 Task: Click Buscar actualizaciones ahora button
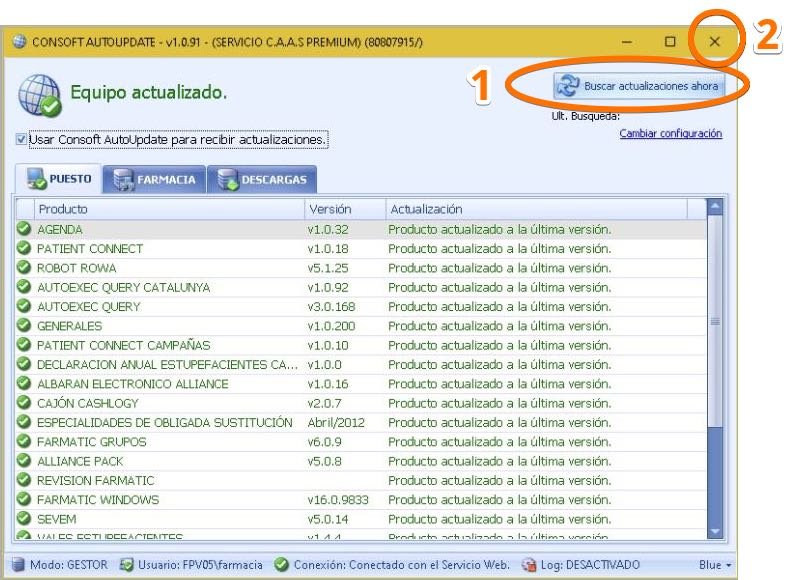pyautogui.click(x=639, y=86)
